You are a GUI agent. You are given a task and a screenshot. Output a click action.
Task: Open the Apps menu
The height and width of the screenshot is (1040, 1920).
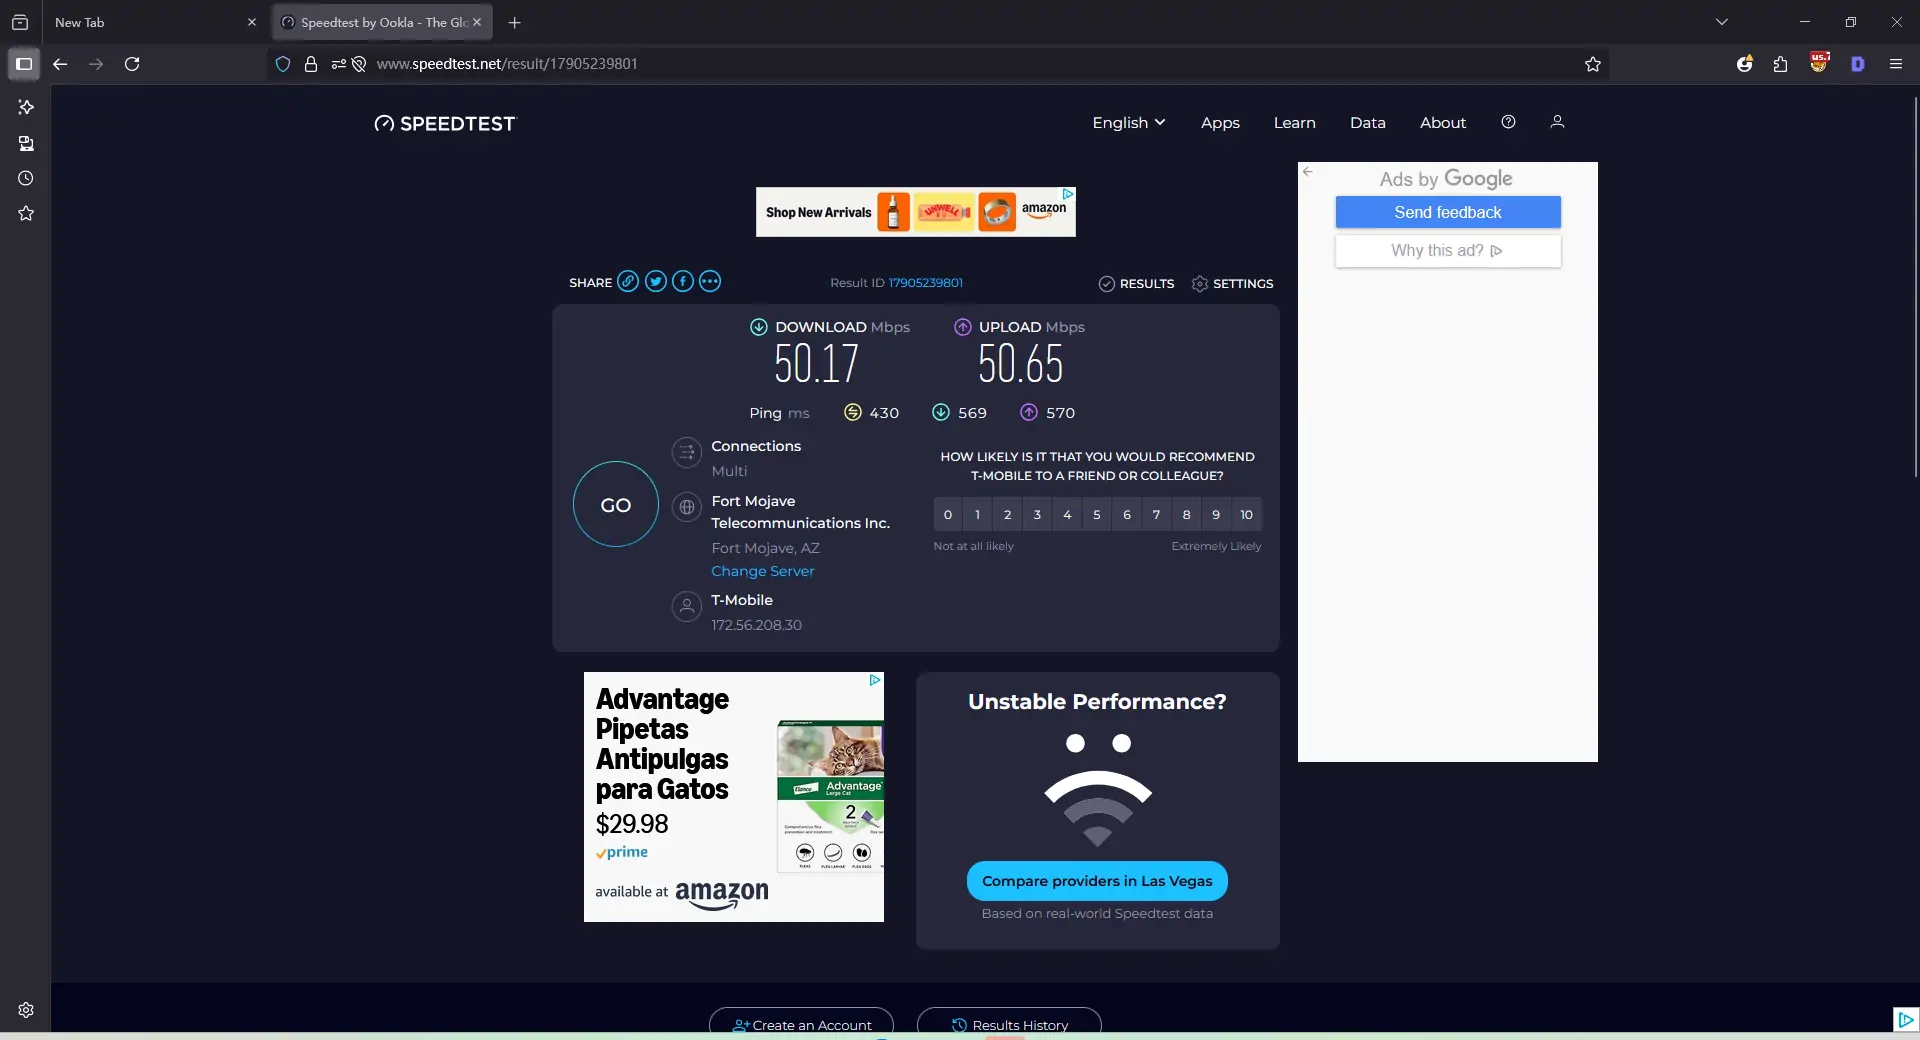pos(1220,123)
